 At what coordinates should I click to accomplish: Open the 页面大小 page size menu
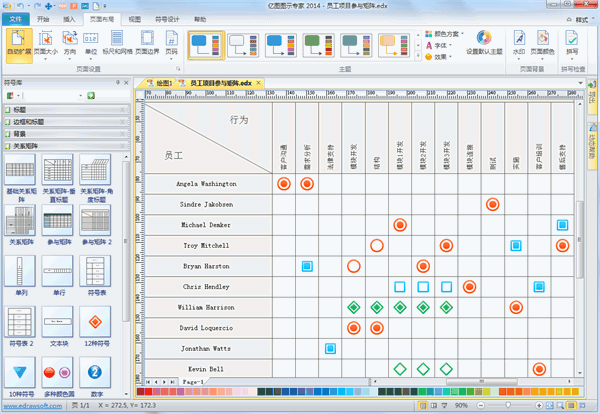click(x=46, y=46)
